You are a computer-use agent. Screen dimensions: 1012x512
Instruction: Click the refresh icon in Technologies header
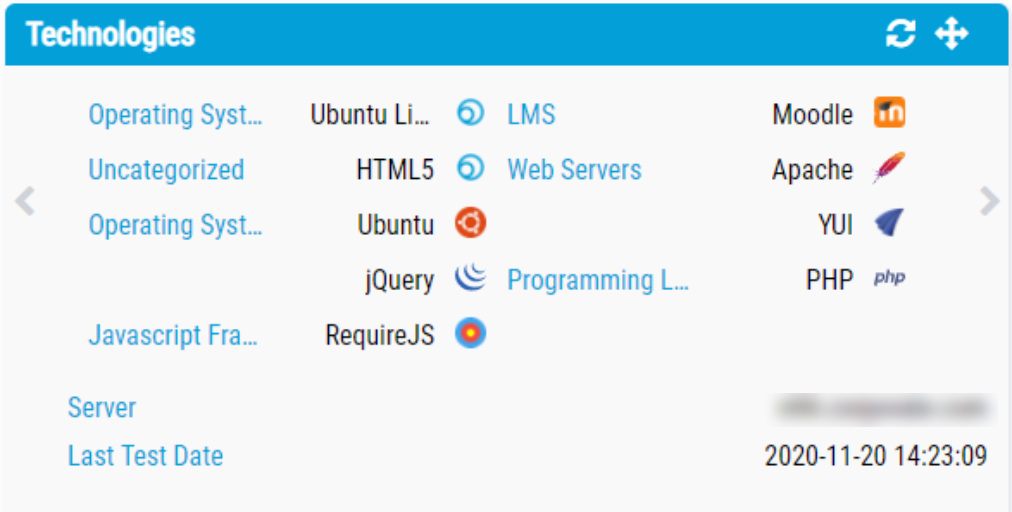point(900,35)
